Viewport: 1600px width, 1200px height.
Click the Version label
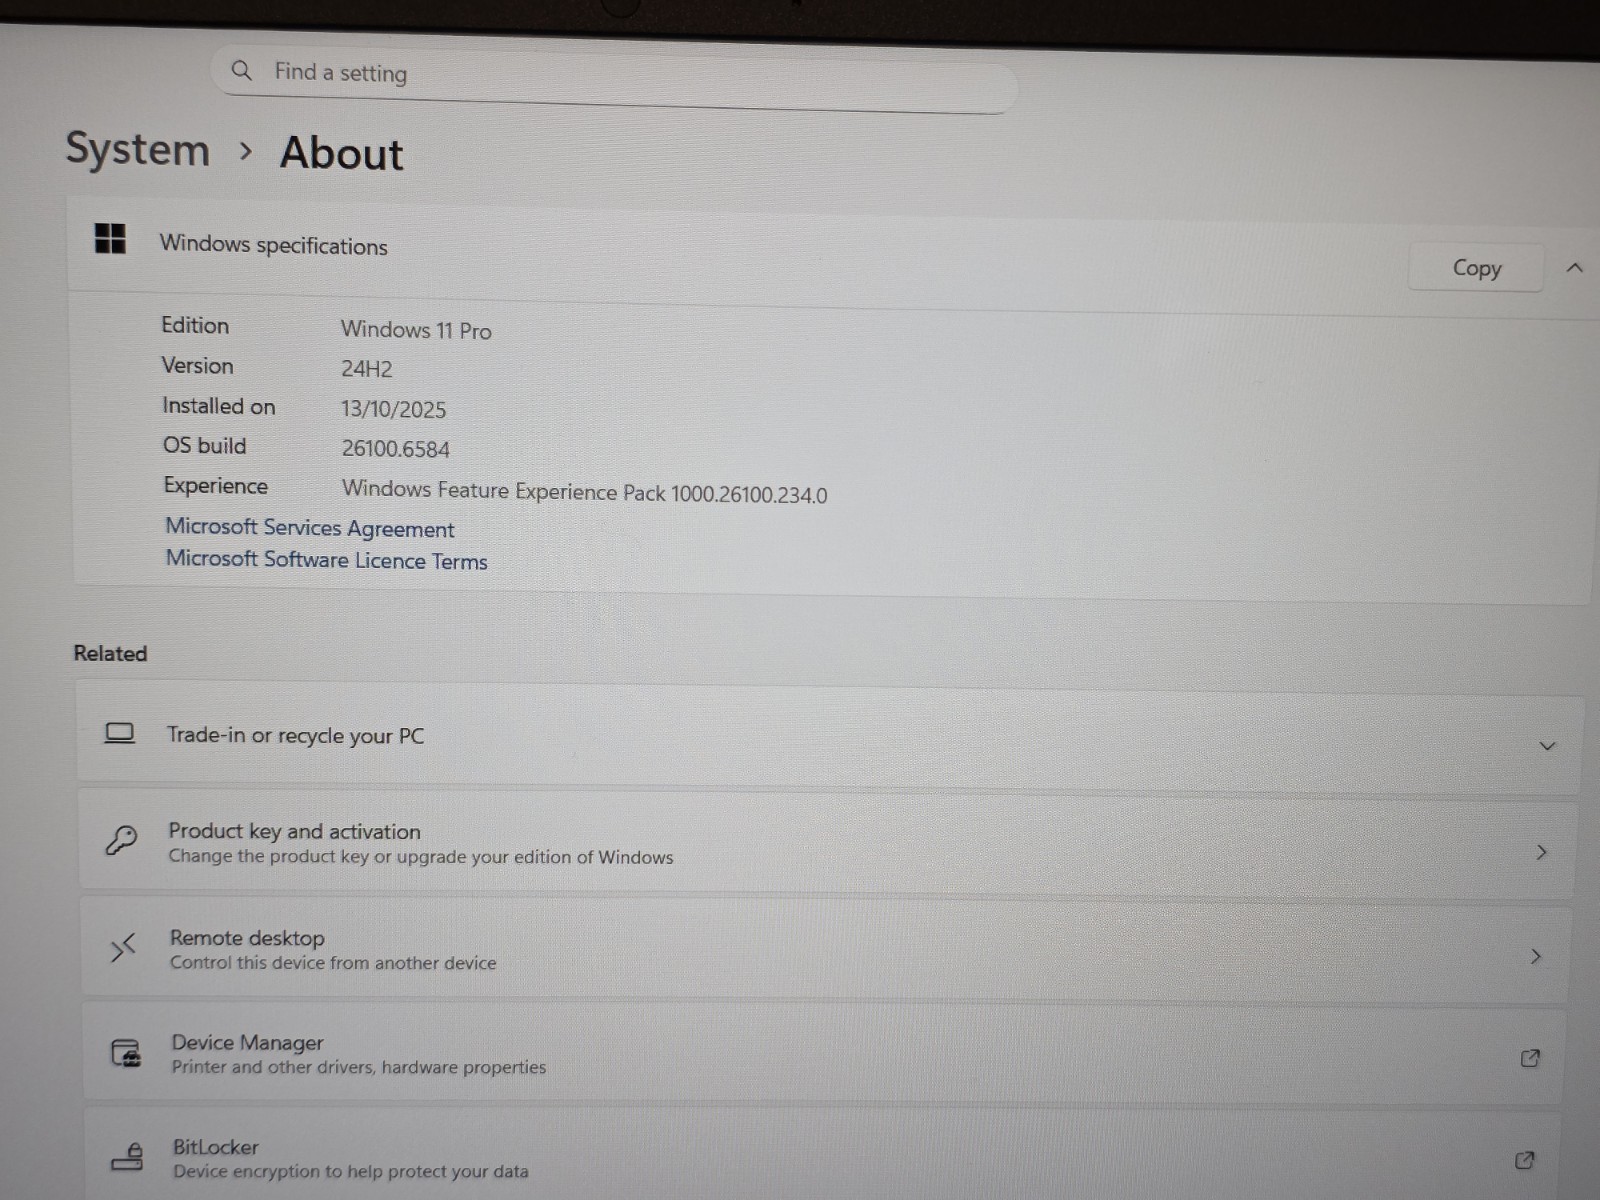tap(198, 366)
